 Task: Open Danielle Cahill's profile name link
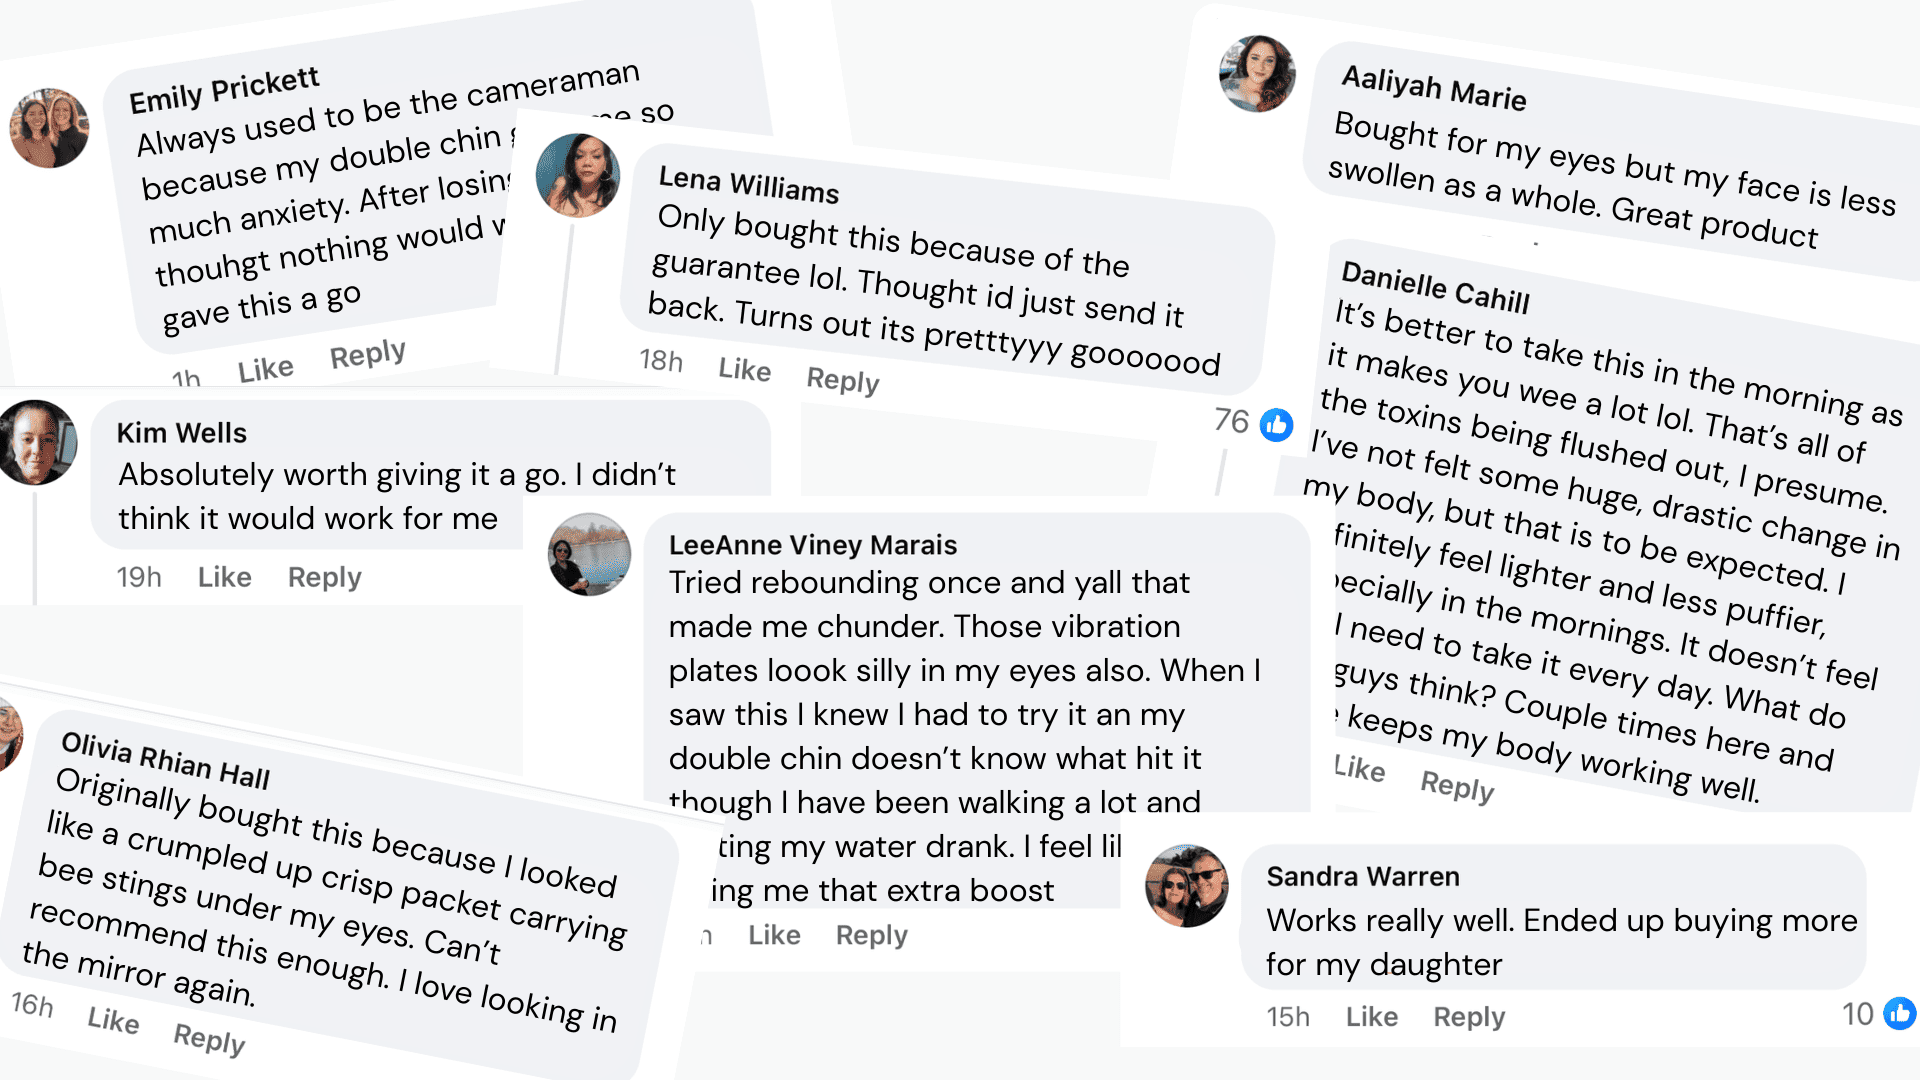[x=1434, y=286]
